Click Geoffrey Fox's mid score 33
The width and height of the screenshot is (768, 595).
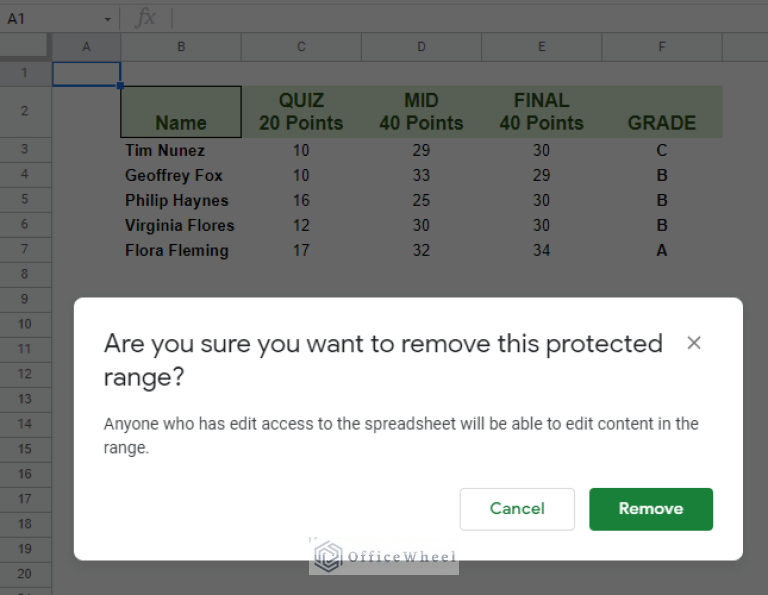click(x=421, y=175)
